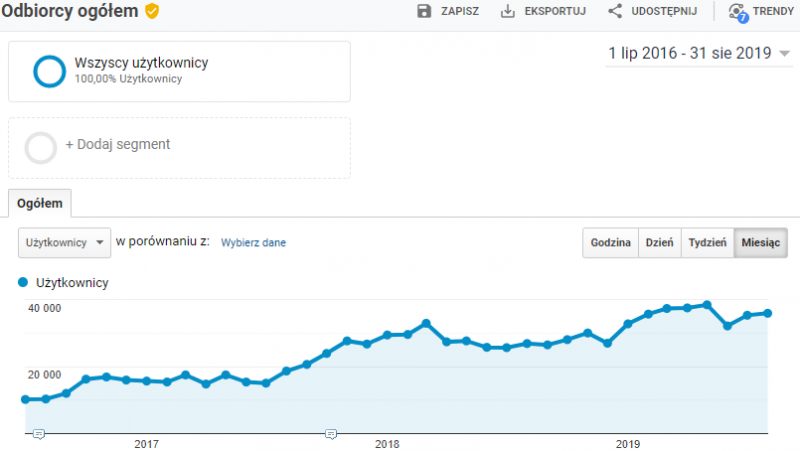This screenshot has height=451, width=800.
Task: Click the peak data point in early 2018
Action: (426, 323)
